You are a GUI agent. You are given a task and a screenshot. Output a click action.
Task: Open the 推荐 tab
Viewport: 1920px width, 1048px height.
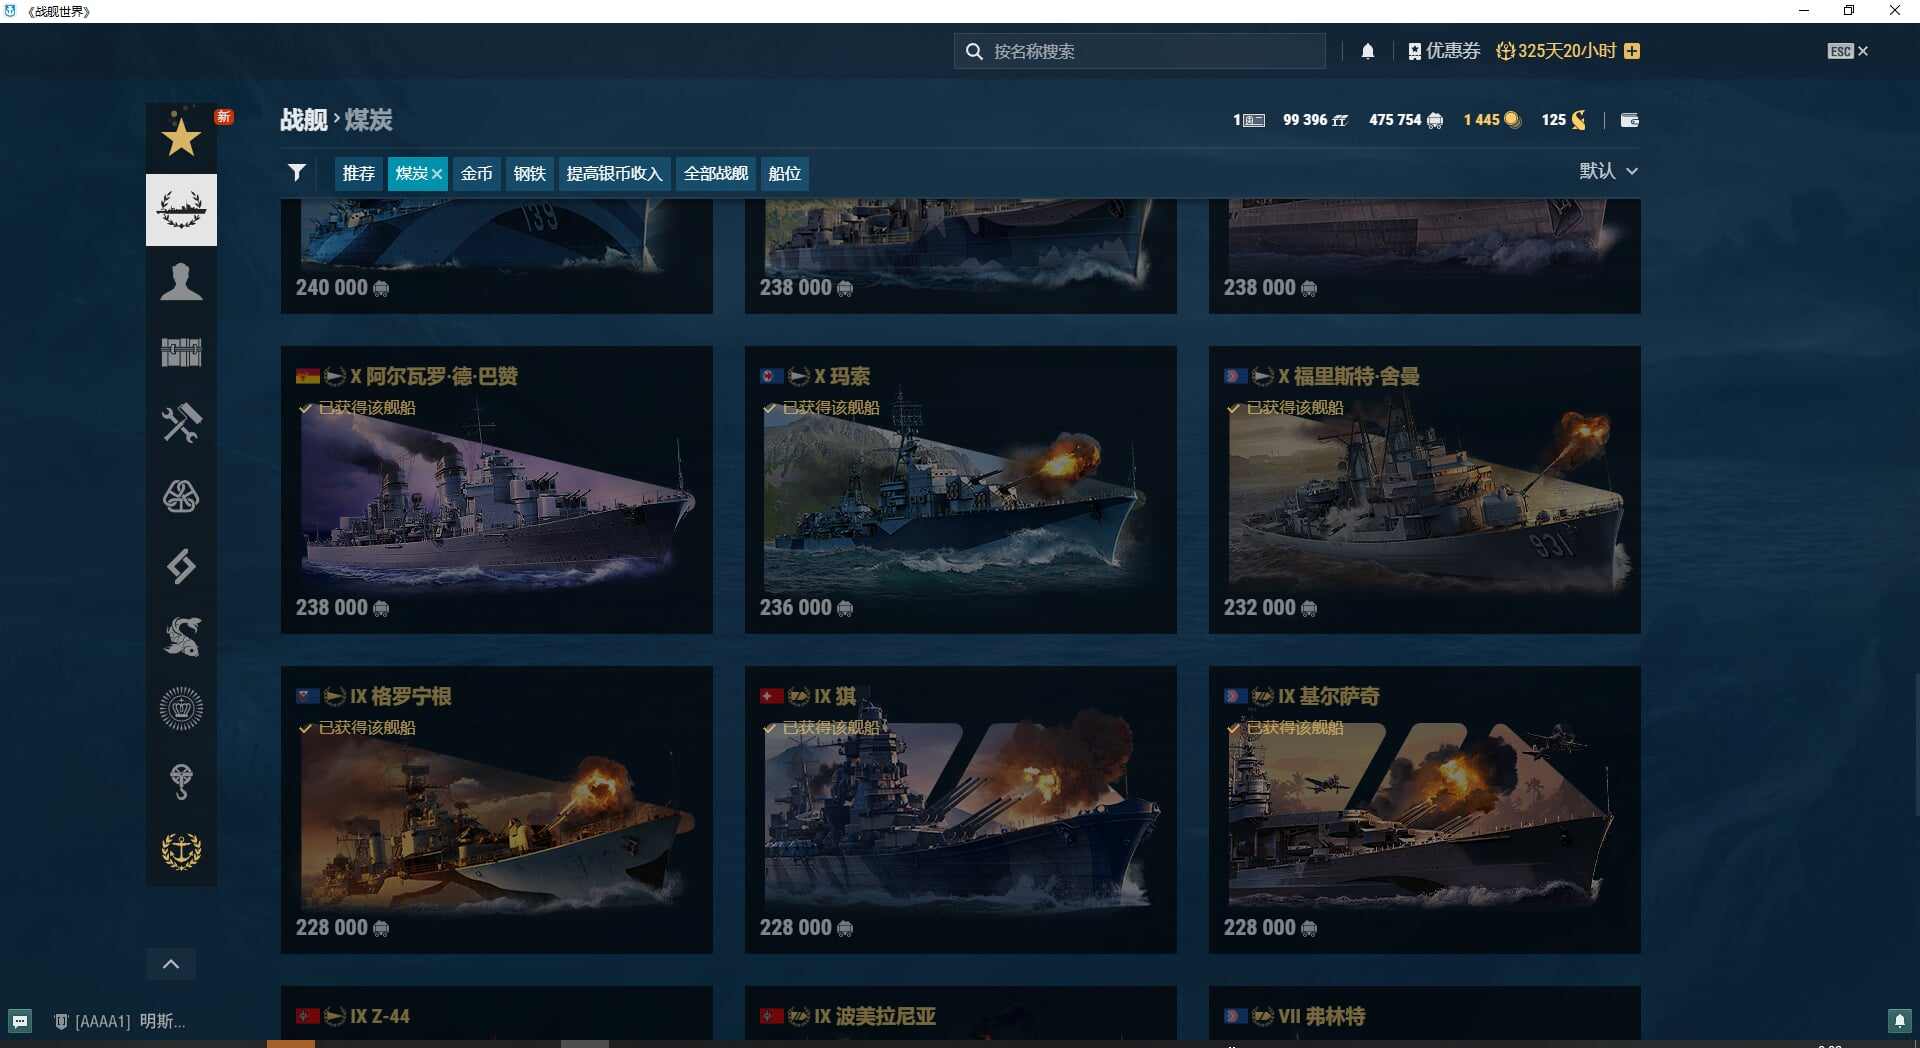(358, 173)
